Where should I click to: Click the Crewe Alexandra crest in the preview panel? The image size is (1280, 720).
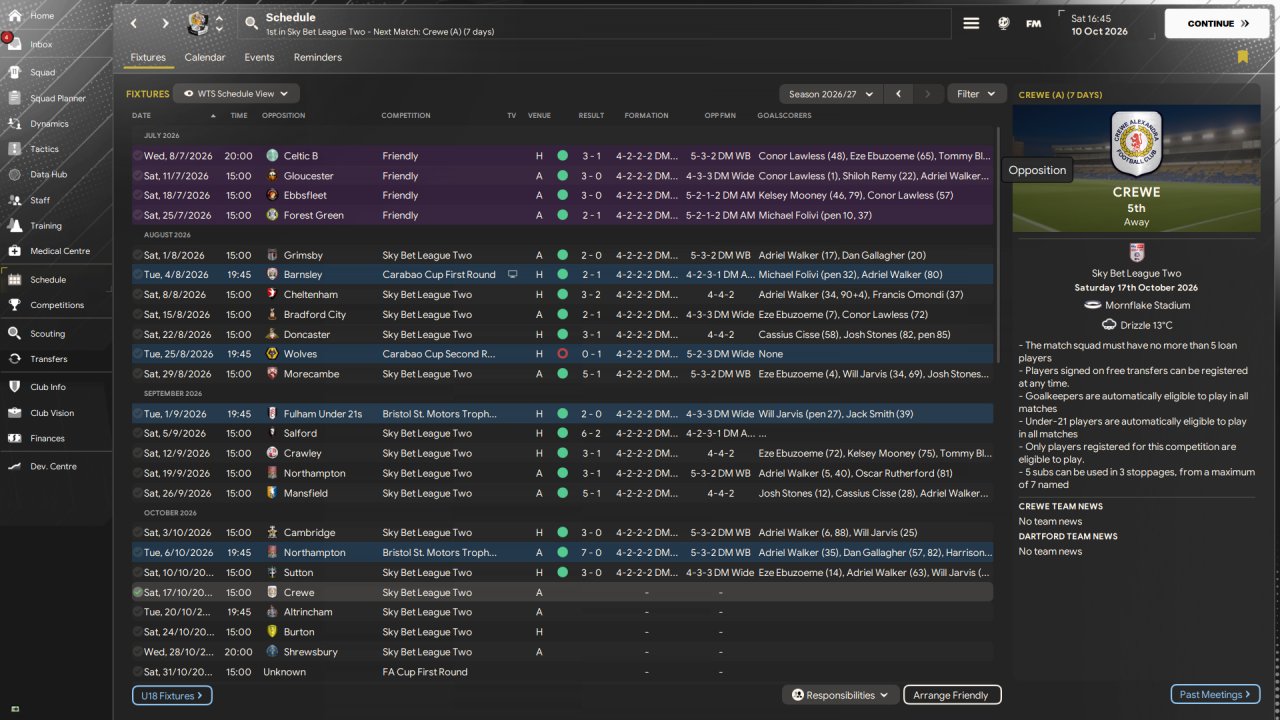pyautogui.click(x=1136, y=144)
